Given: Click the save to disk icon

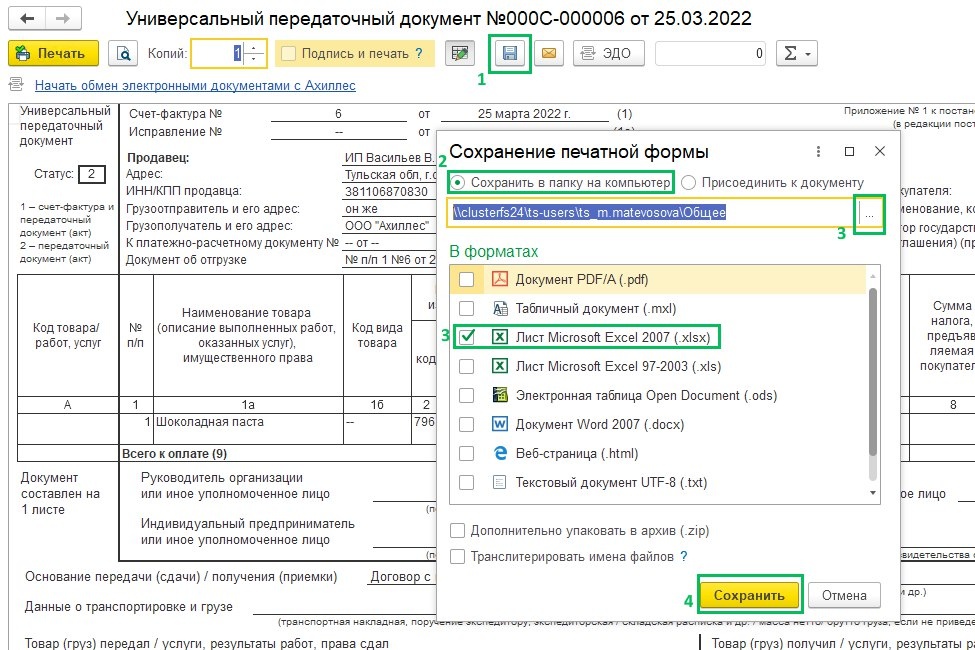Looking at the screenshot, I should (509, 53).
